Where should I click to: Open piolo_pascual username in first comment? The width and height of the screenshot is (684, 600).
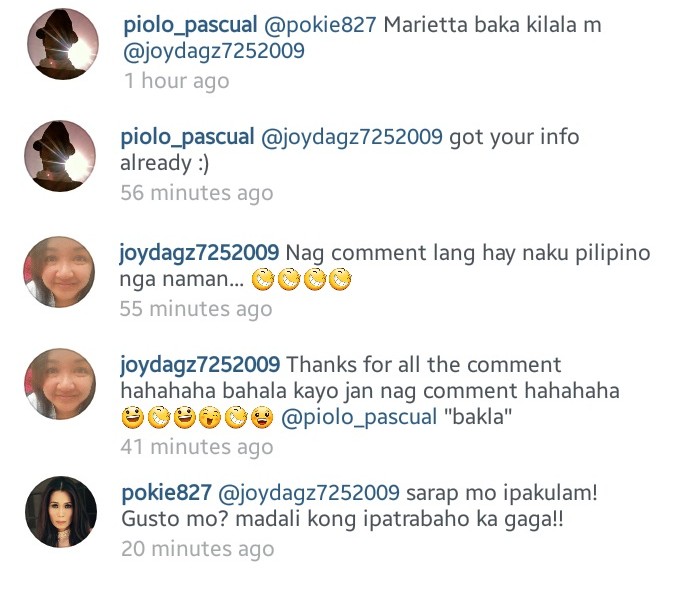190,26
